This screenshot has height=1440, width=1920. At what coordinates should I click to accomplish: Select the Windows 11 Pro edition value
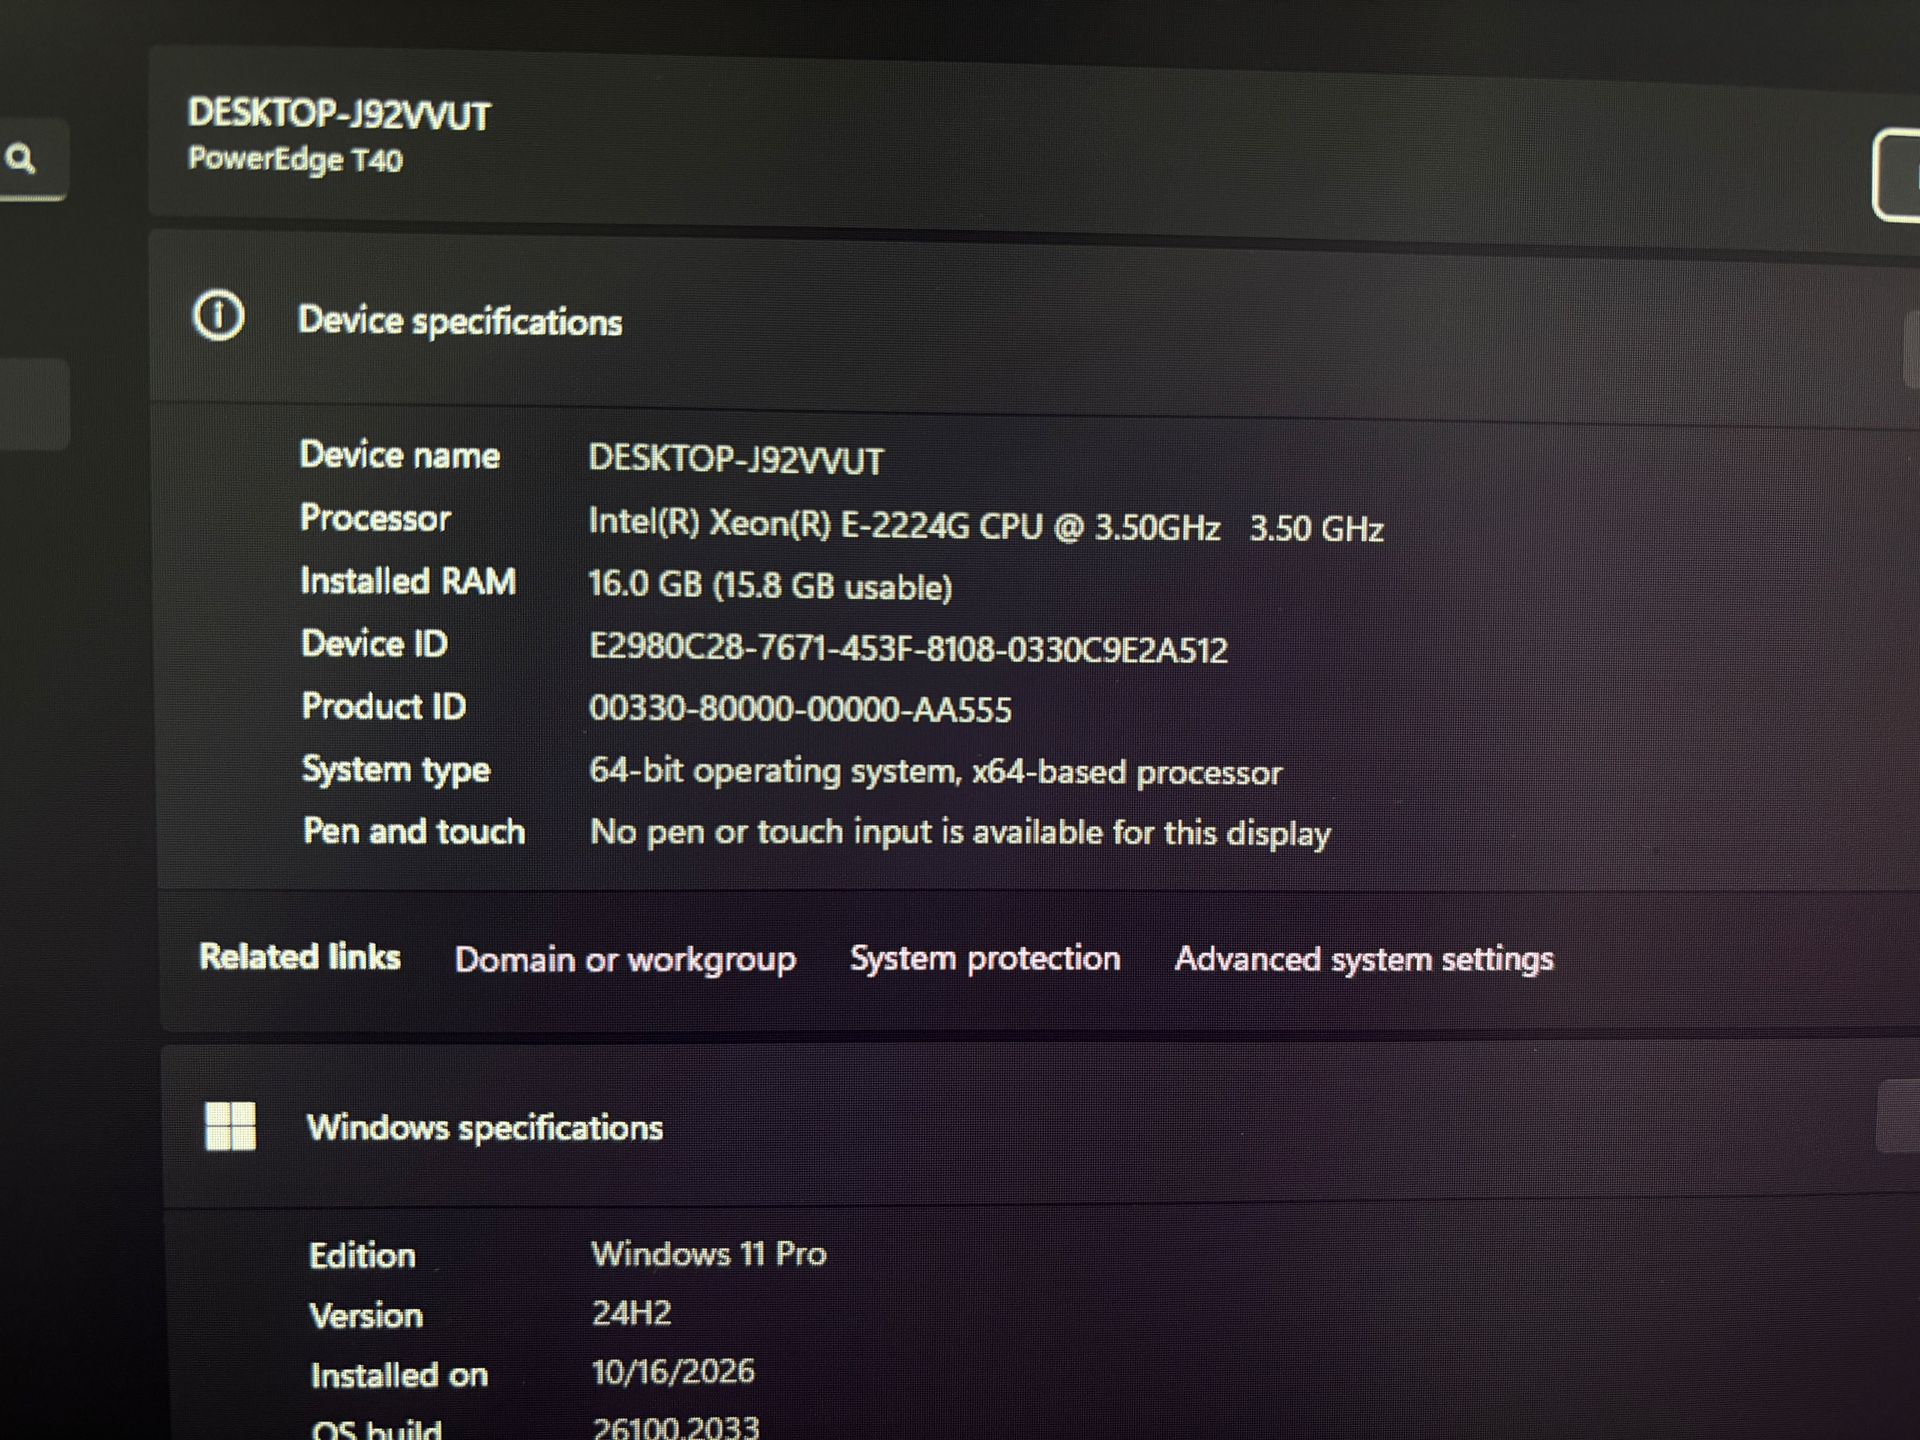tap(708, 1254)
